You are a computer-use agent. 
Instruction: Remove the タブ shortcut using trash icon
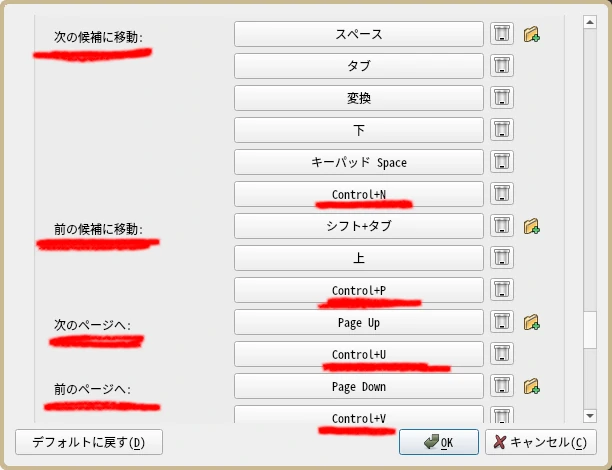(501, 66)
